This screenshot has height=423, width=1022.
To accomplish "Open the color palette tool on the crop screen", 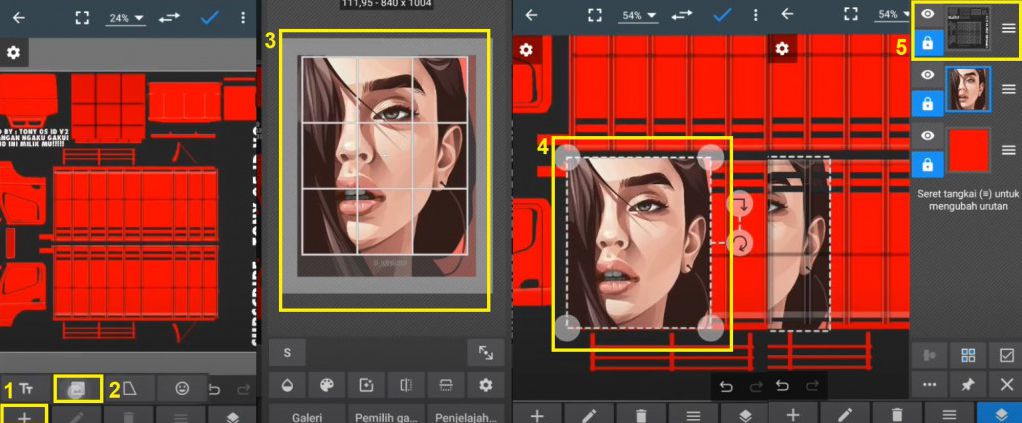I will (x=327, y=385).
